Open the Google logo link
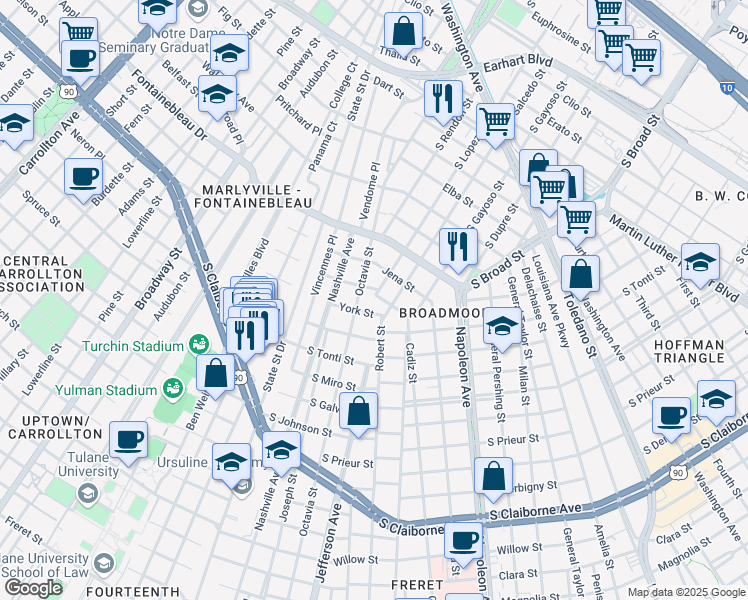 click(x=33, y=588)
